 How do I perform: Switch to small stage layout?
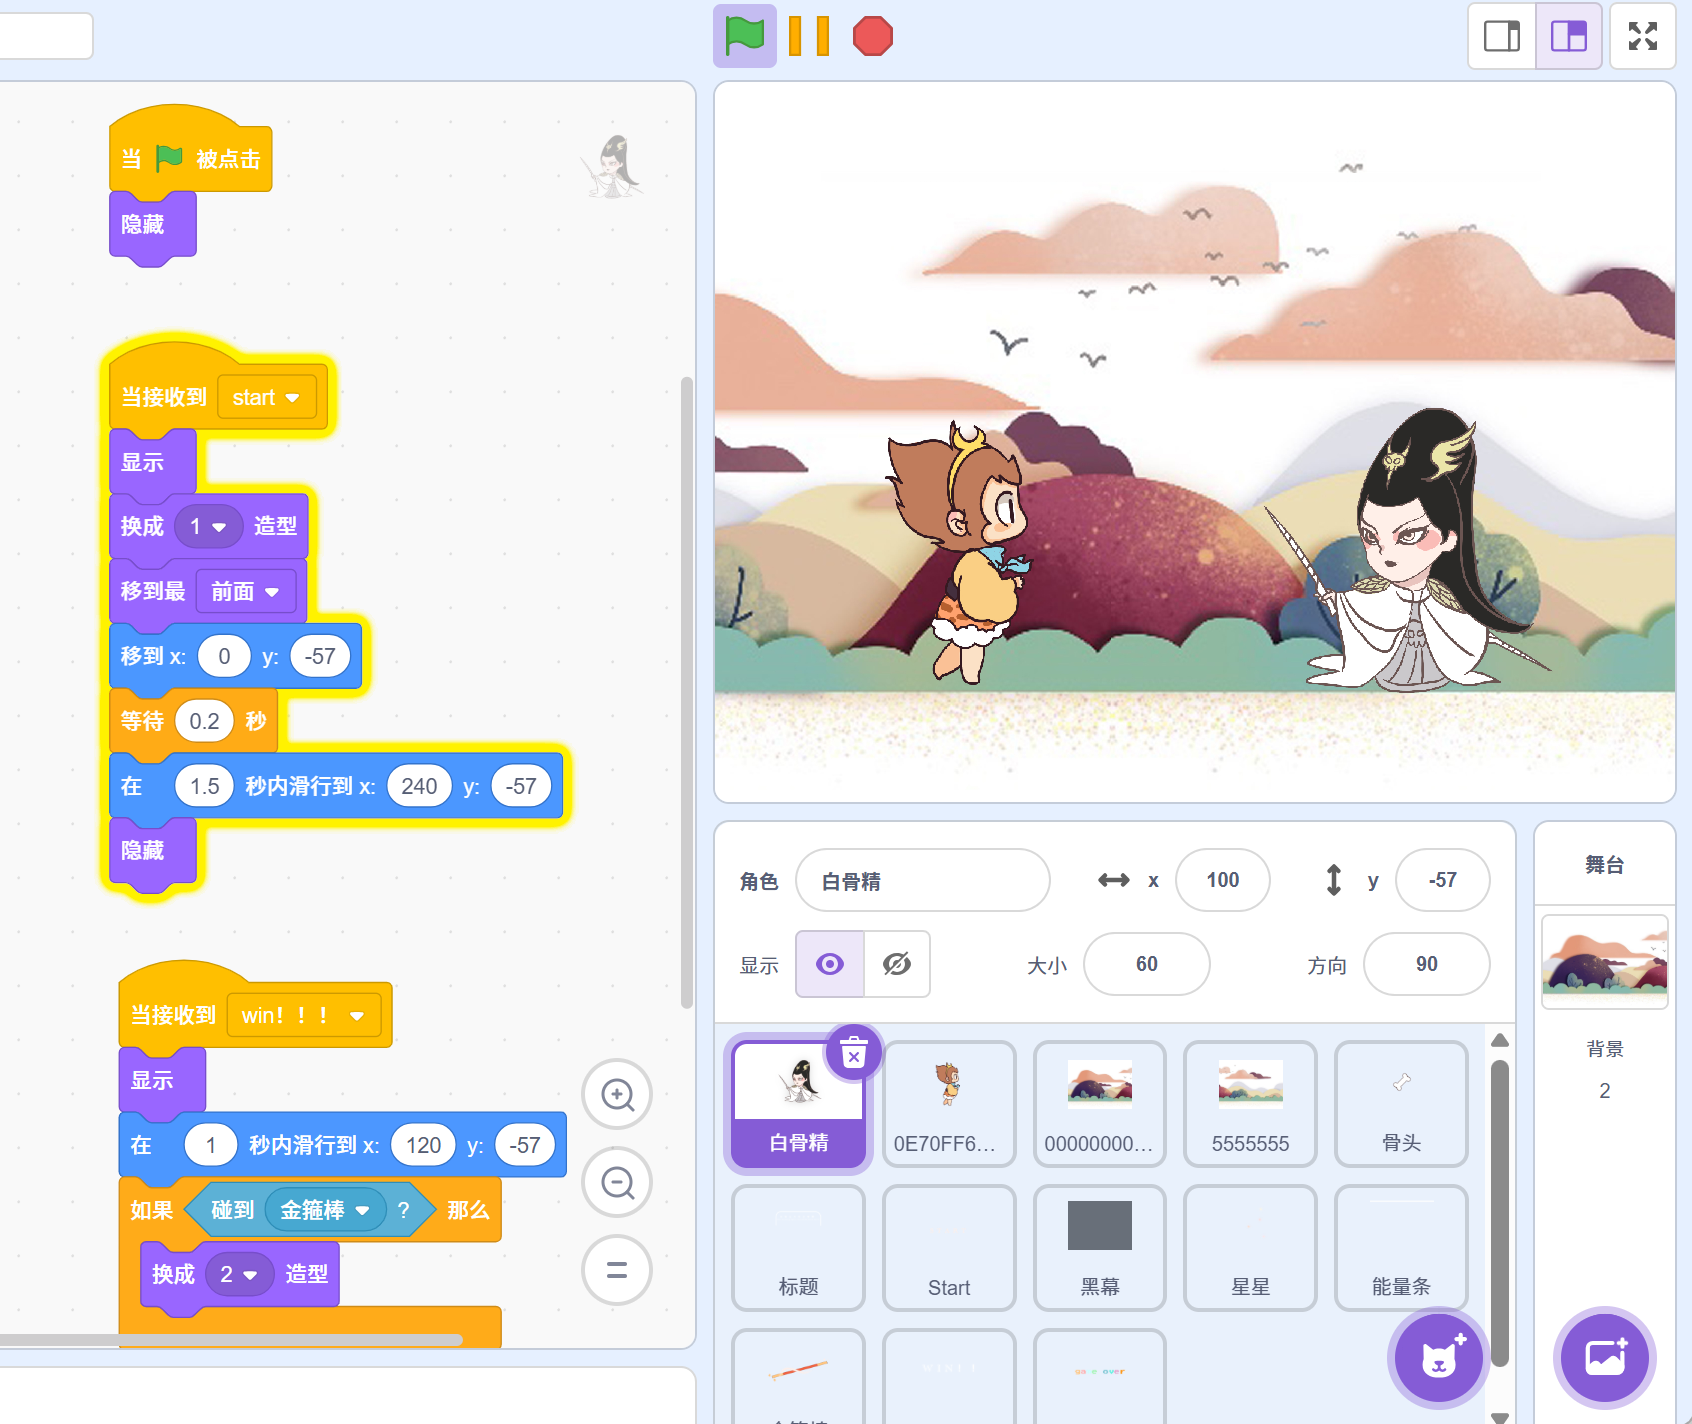click(x=1501, y=36)
